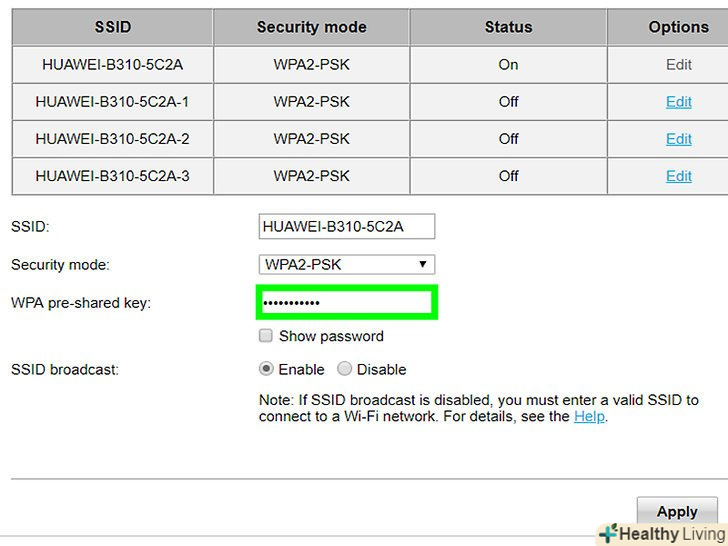Click the Security mode column header
Viewport: 728px width, 546px height.
tap(311, 27)
